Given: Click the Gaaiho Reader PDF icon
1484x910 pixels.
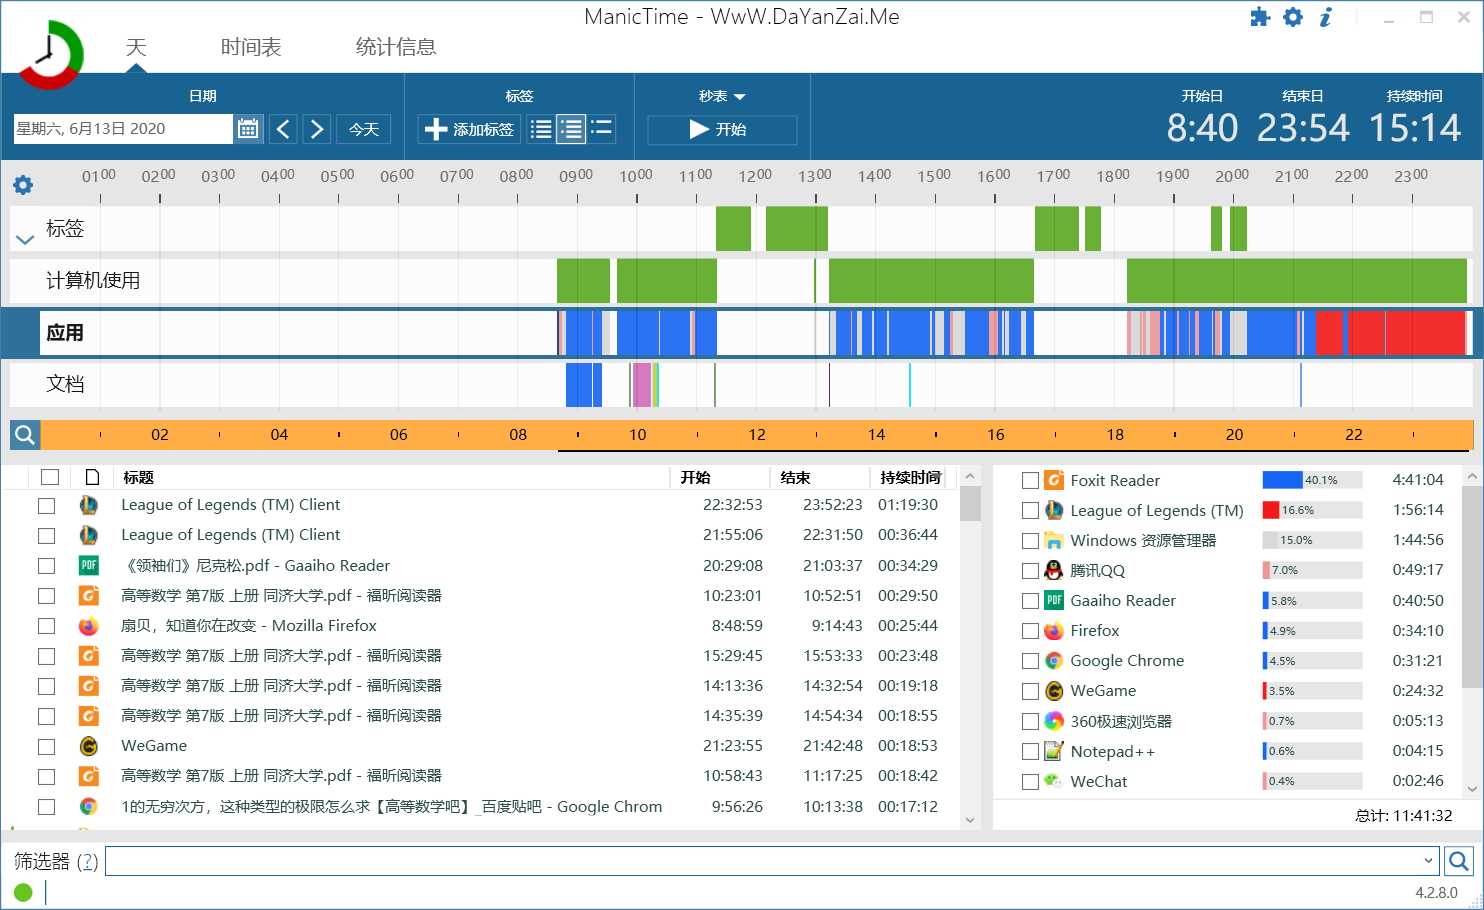Looking at the screenshot, I should 1054,600.
